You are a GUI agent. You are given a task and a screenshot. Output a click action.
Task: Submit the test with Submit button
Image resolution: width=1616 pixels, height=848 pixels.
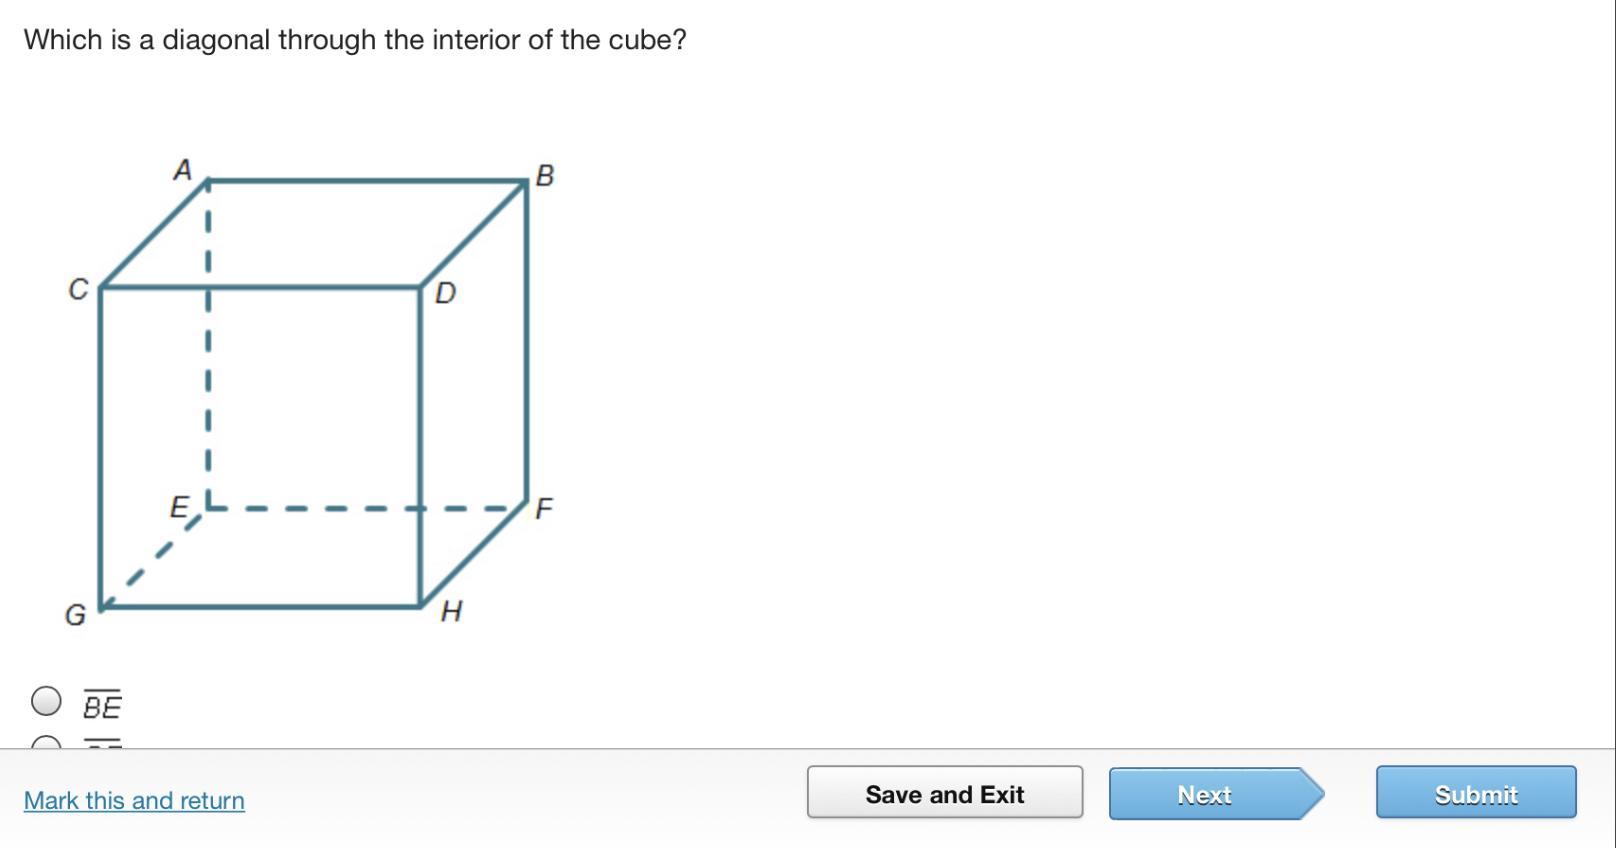point(1476,793)
